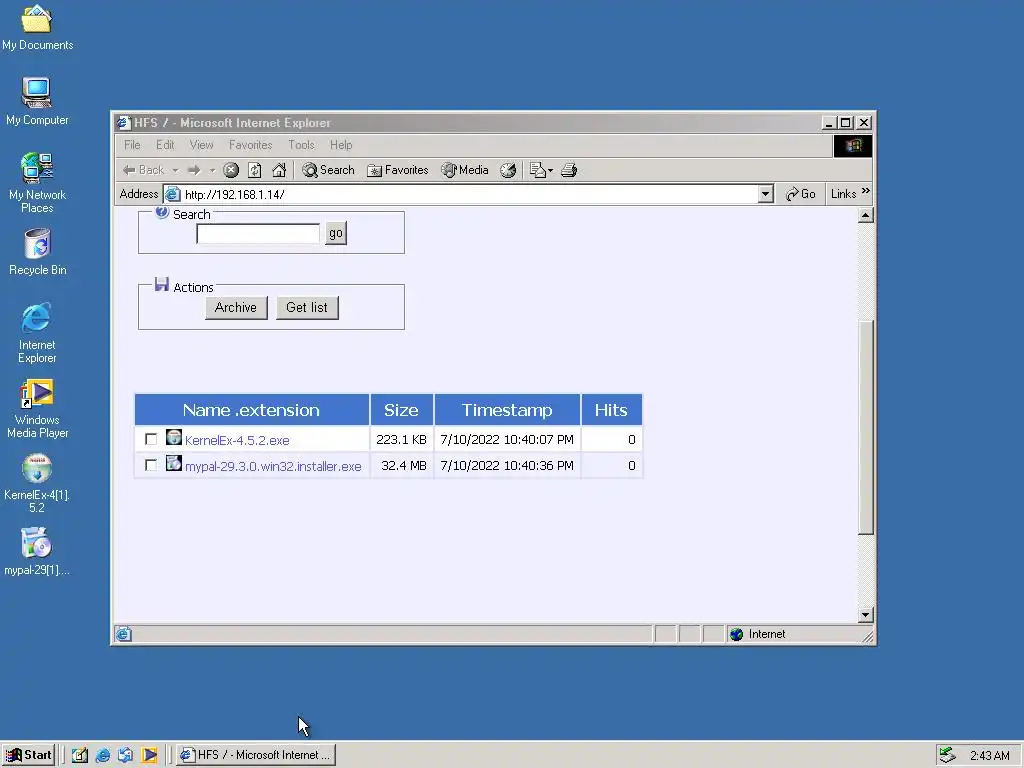Click the Refresh icon in IE toolbar

click(255, 170)
